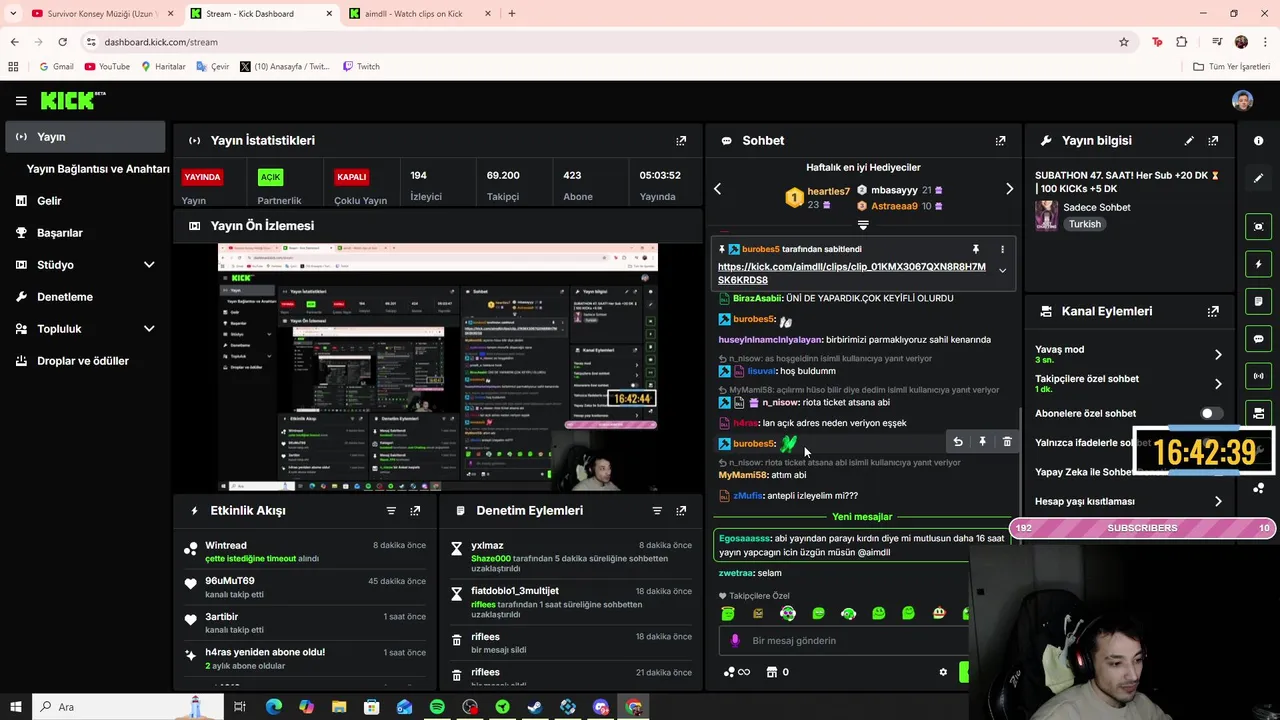The width and height of the screenshot is (1280, 720).
Task: Pop out the Yayın bilgisi panel
Action: point(1213,141)
